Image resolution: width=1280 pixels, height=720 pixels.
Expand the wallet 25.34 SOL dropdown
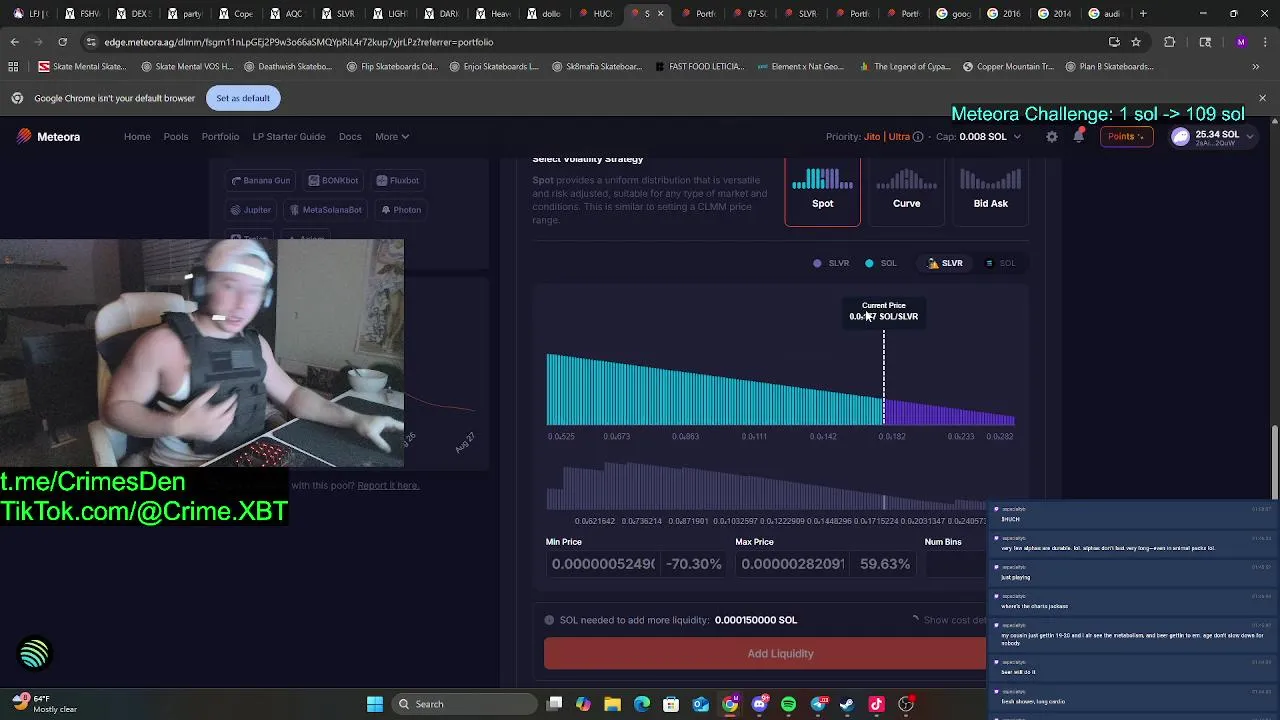pyautogui.click(x=1212, y=137)
